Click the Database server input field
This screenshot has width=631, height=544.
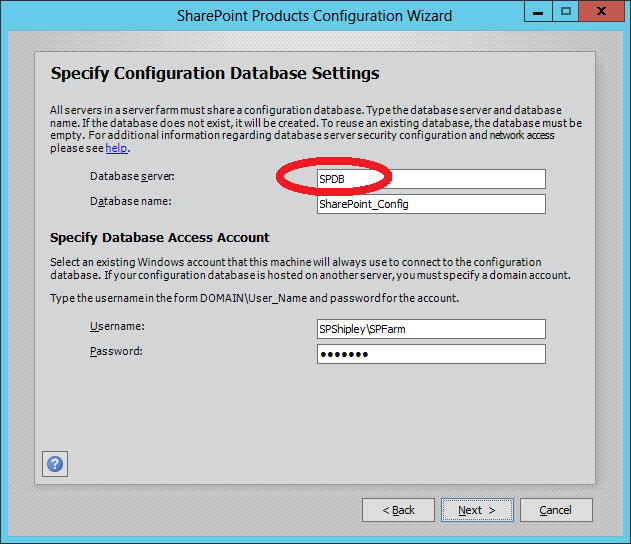[431, 179]
